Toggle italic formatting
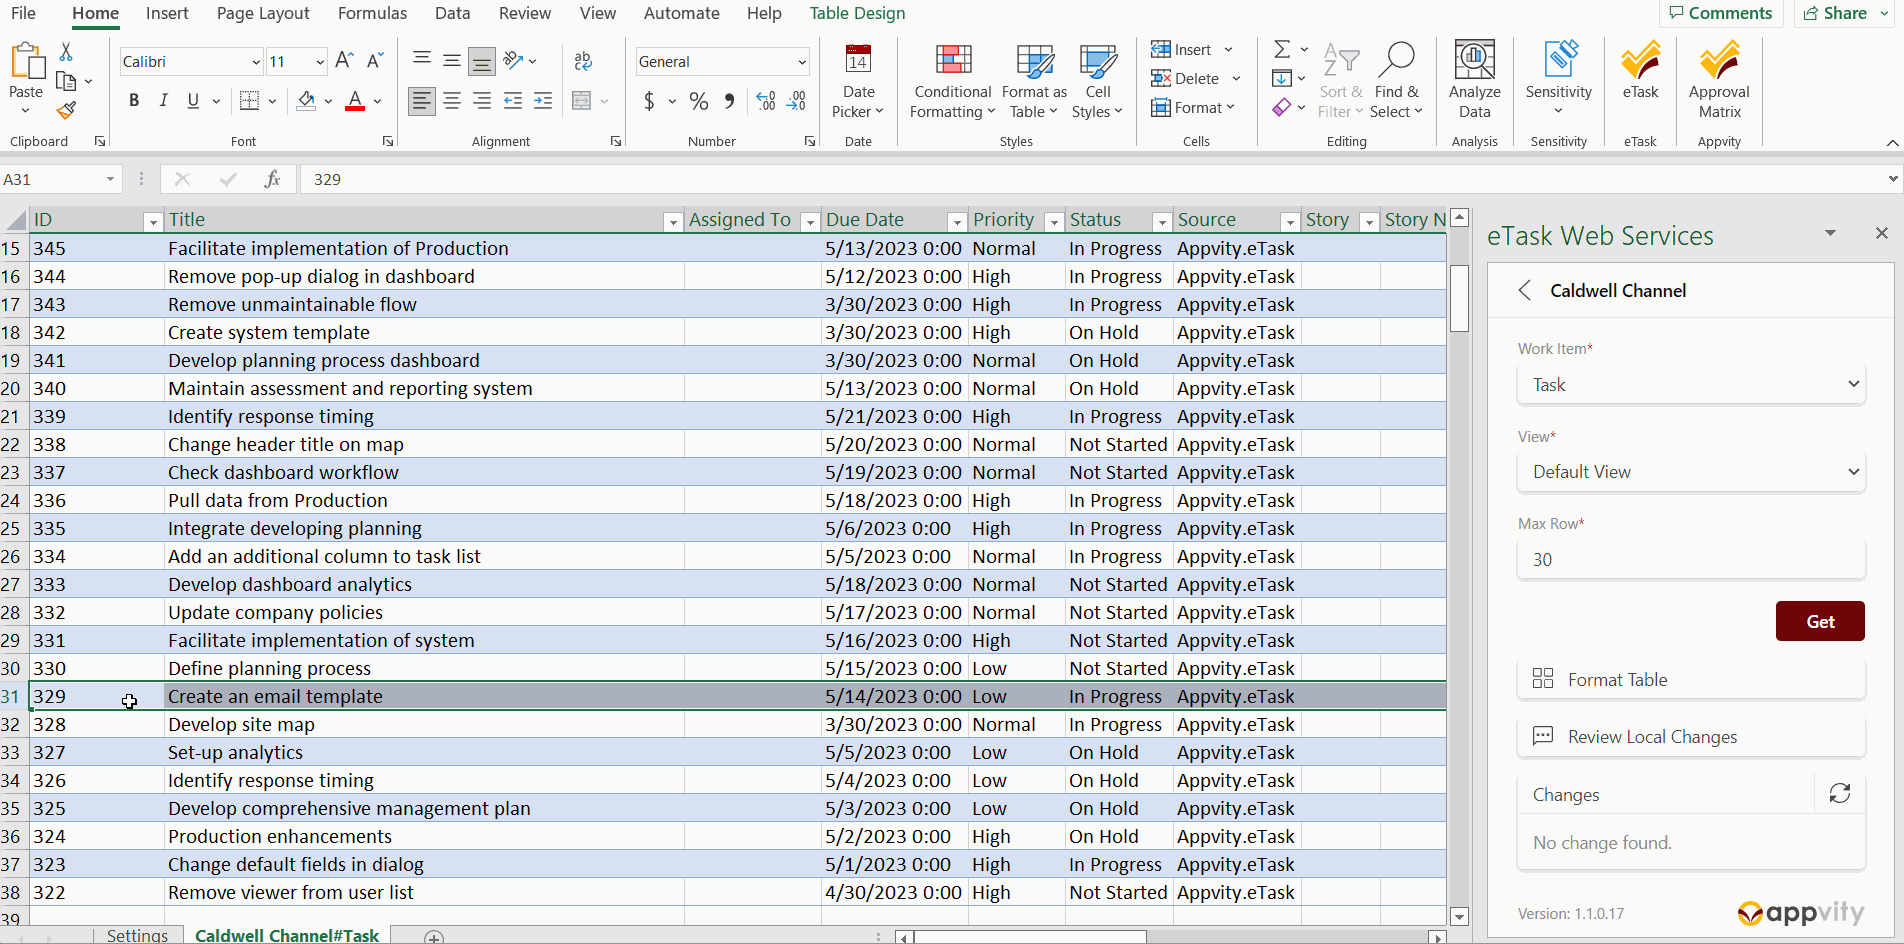 point(164,101)
